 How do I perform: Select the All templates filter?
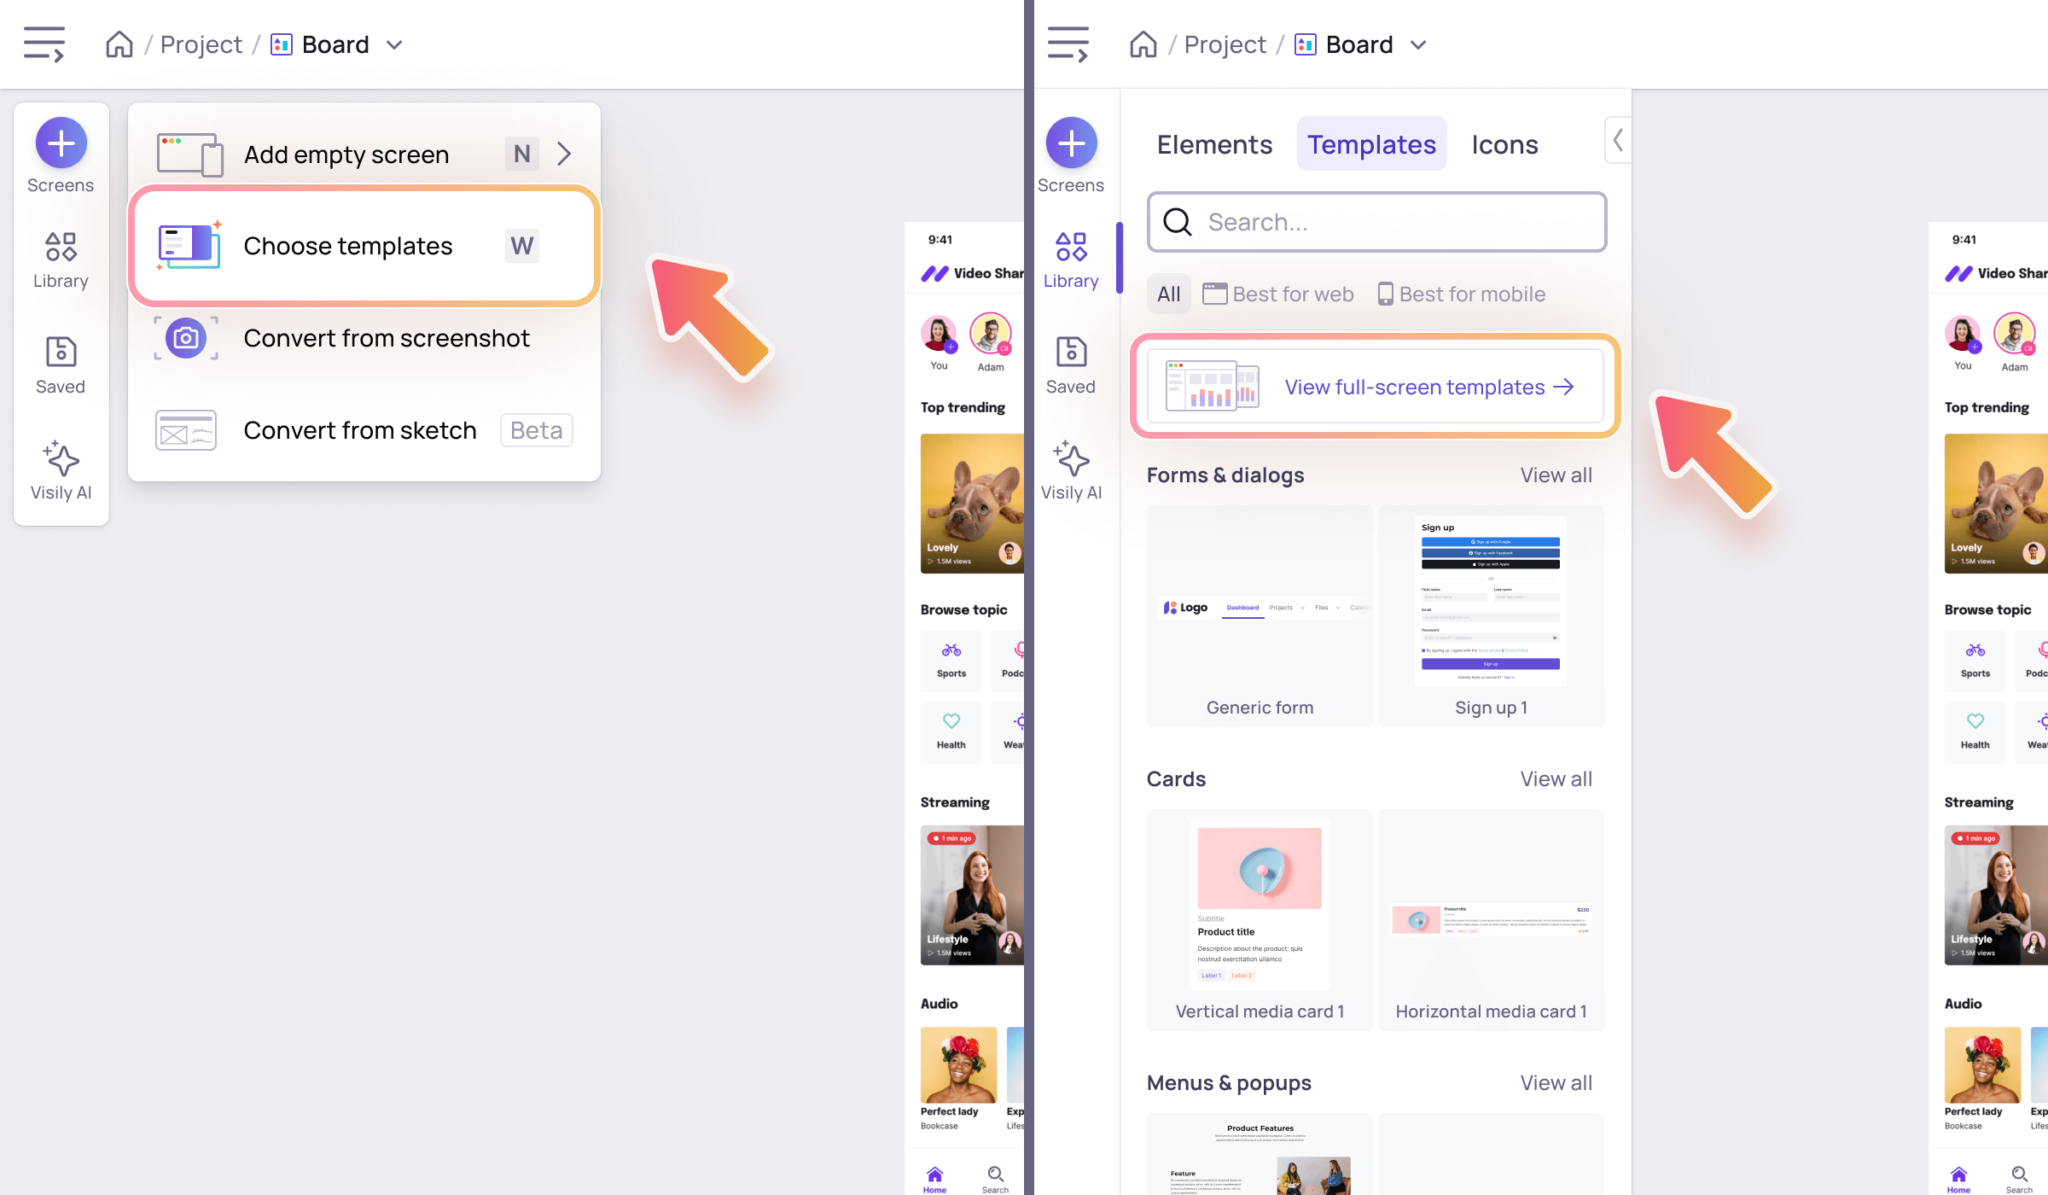pos(1168,294)
